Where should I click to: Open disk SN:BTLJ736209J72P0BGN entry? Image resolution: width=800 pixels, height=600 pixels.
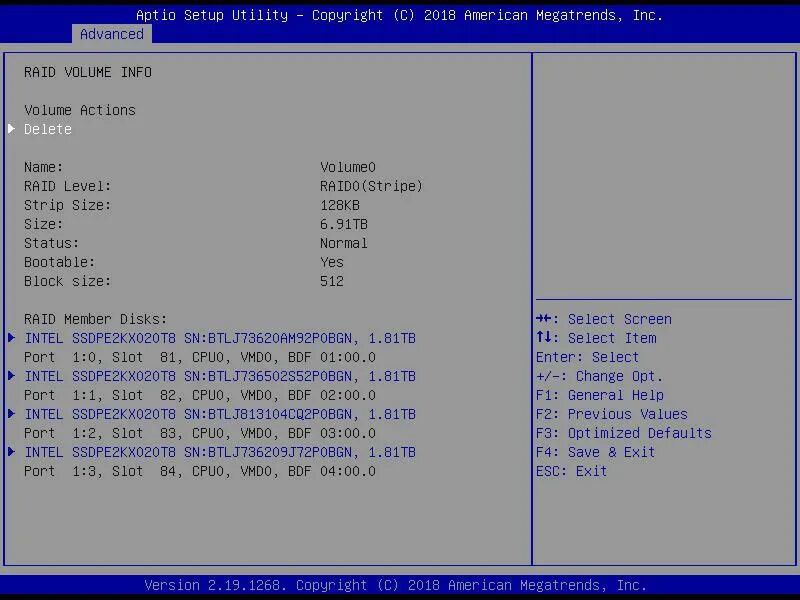pyautogui.click(x=220, y=453)
